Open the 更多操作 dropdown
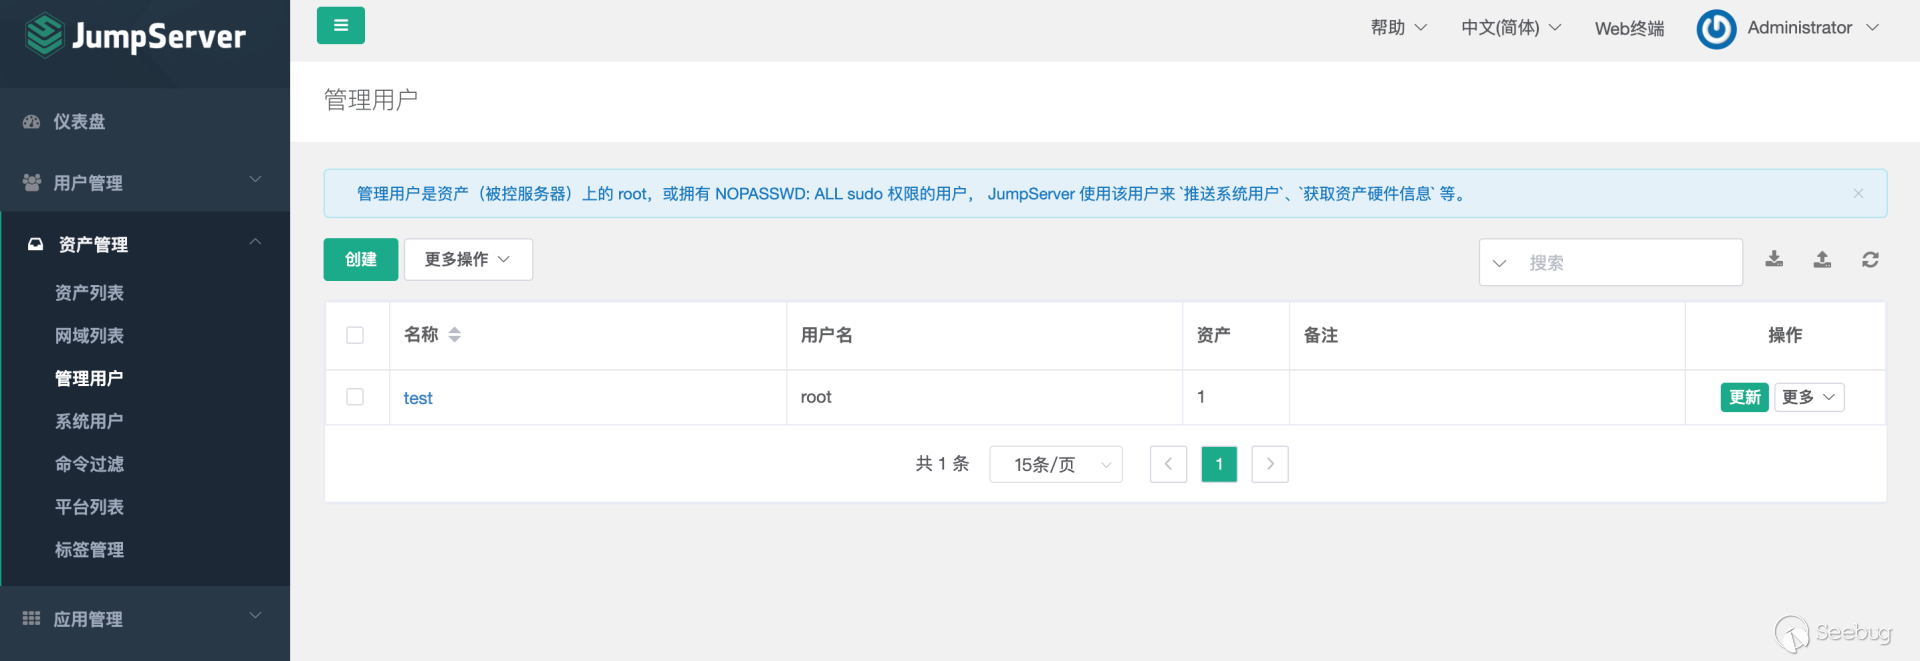 (468, 260)
